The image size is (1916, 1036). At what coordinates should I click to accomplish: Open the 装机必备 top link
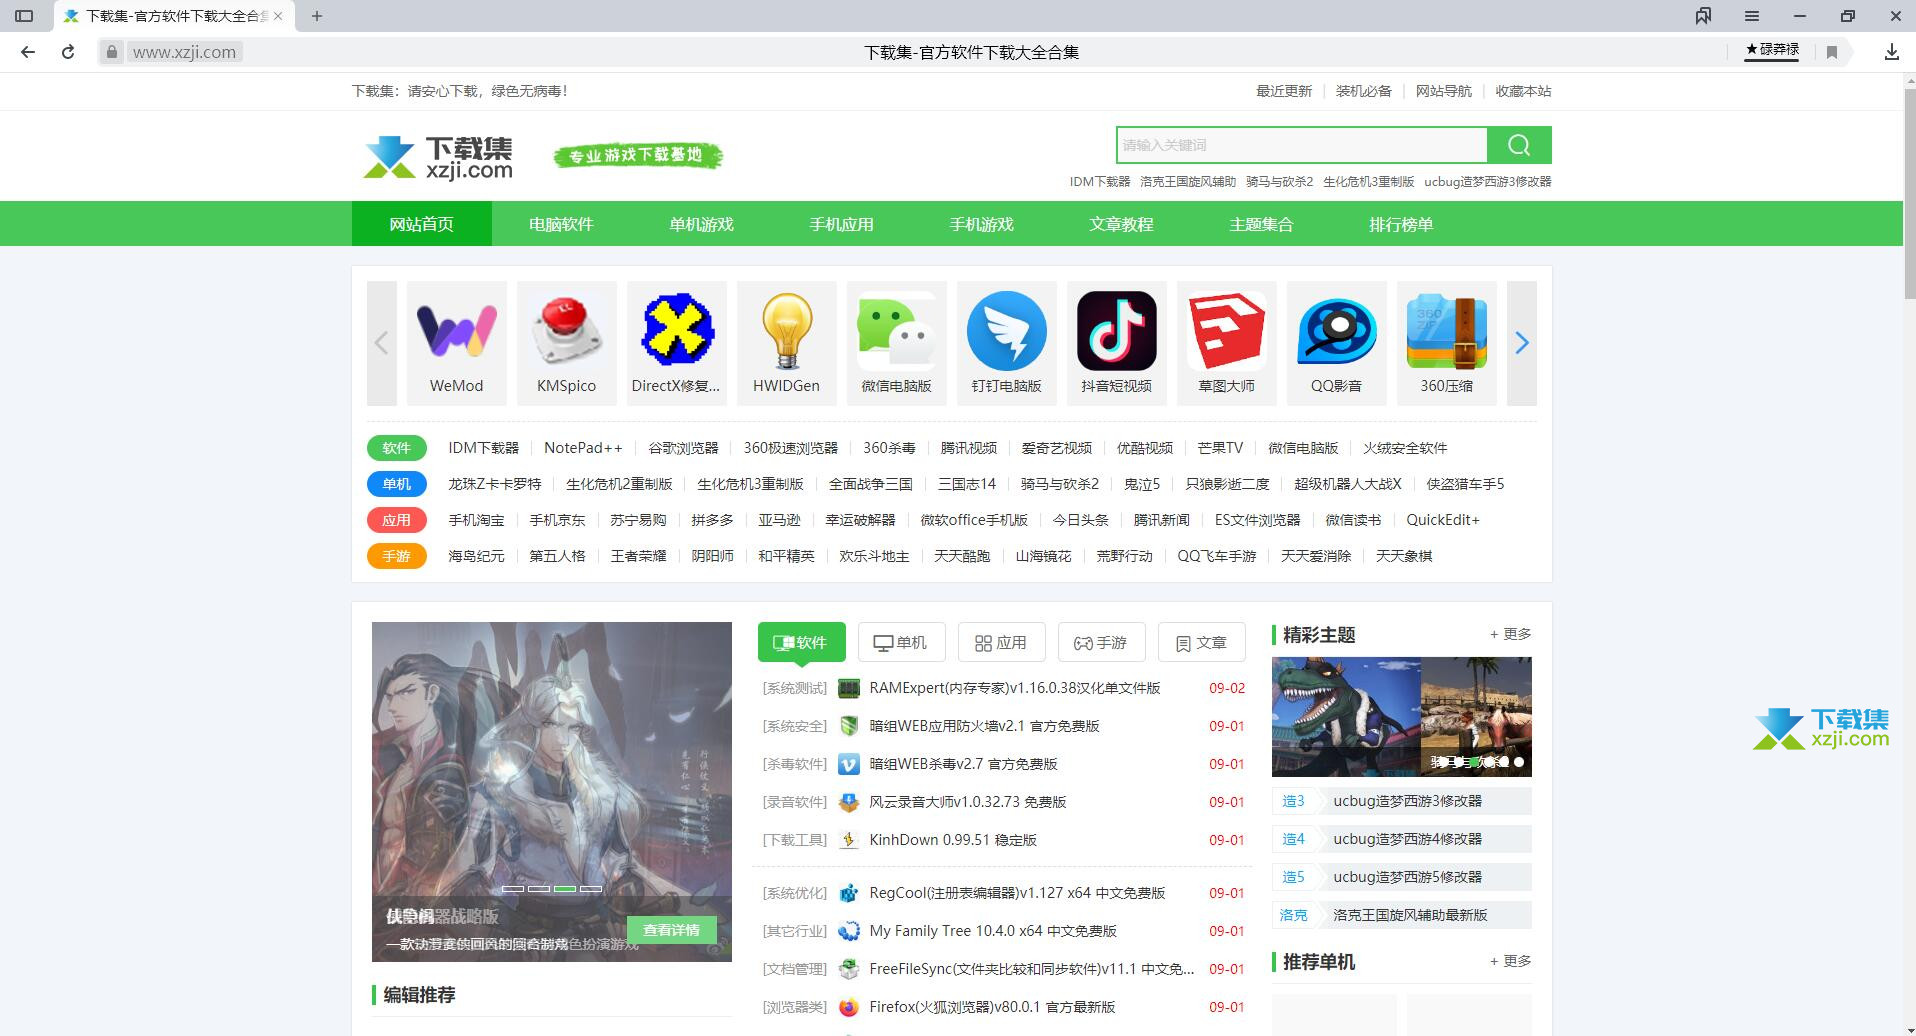point(1364,91)
